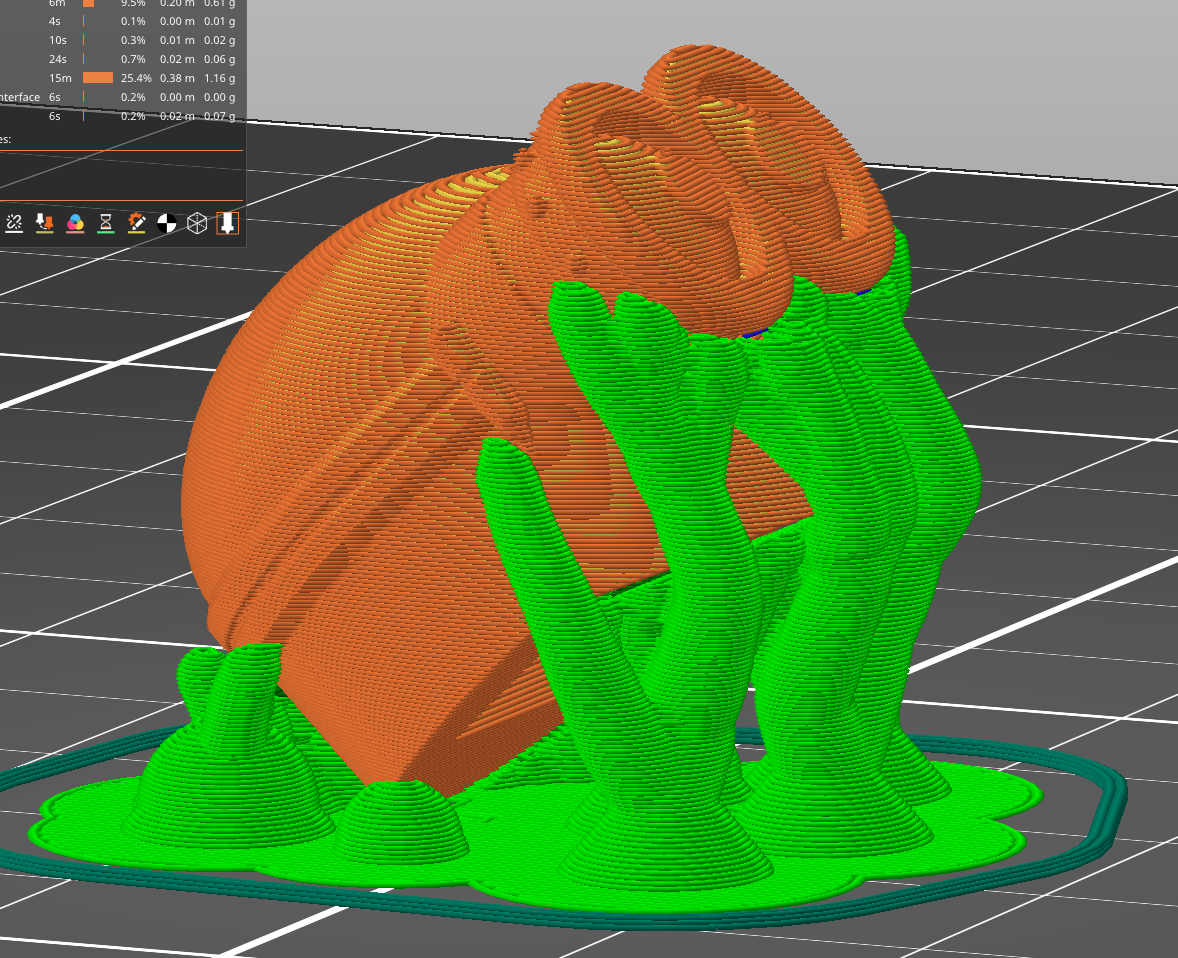This screenshot has width=1178, height=958.
Task: Toggle custom G-codes gear and pencil icon
Action: [x=137, y=222]
